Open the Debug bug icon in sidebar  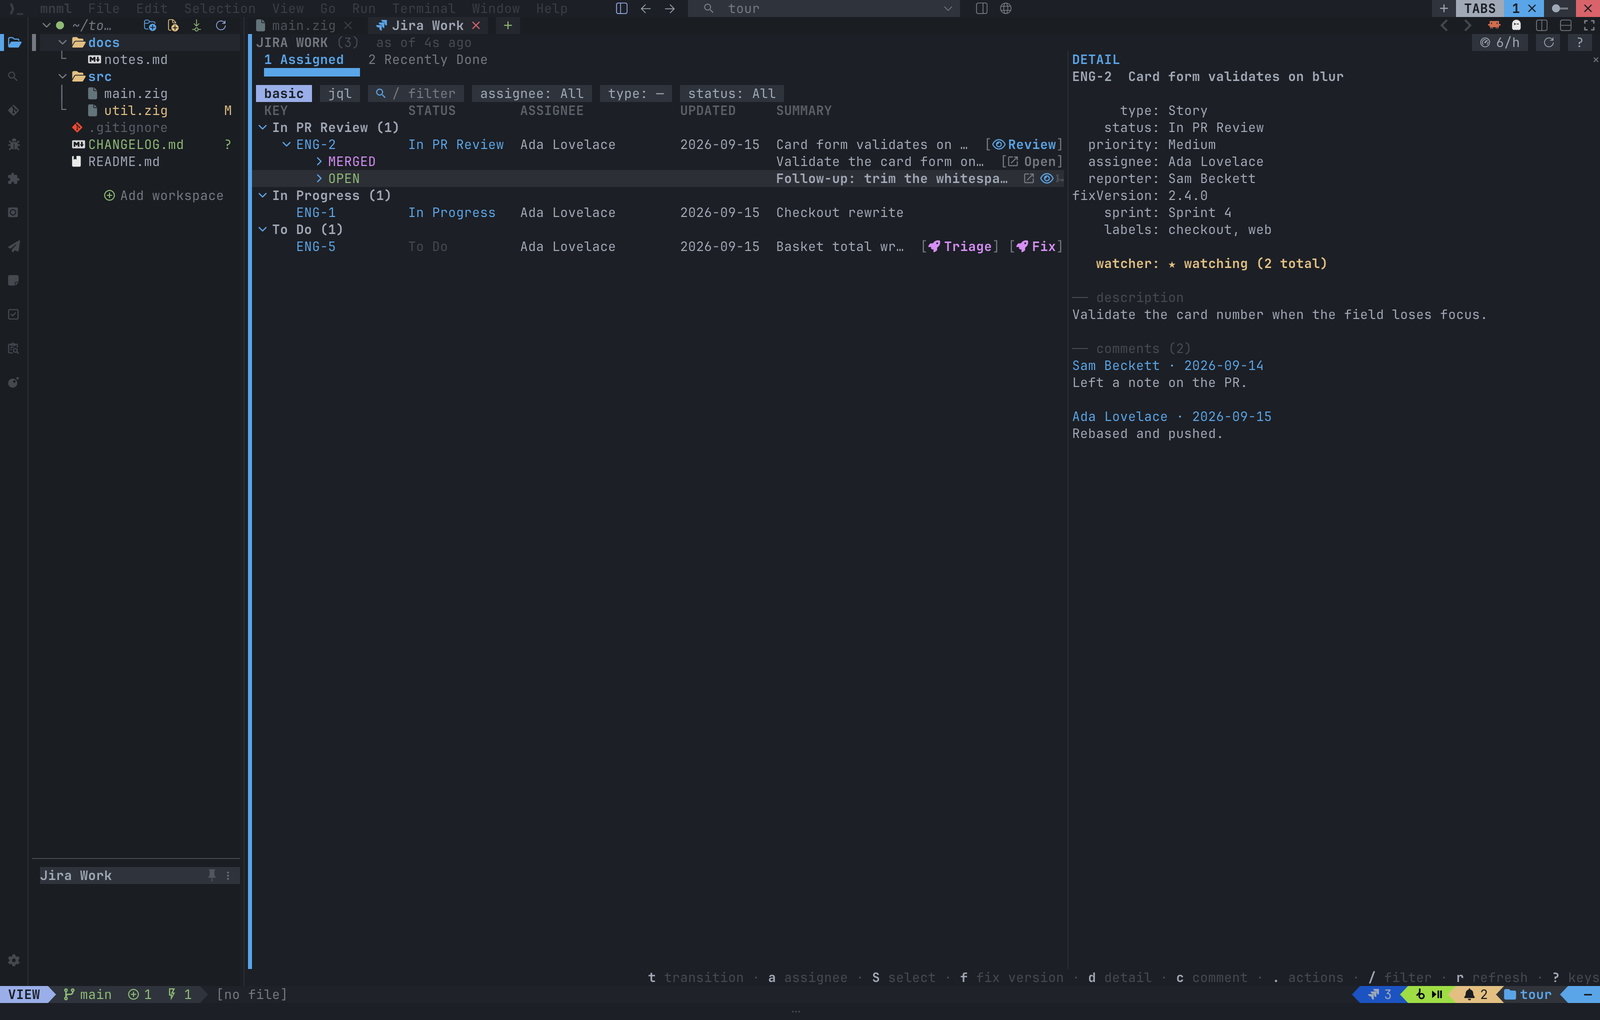click(13, 145)
